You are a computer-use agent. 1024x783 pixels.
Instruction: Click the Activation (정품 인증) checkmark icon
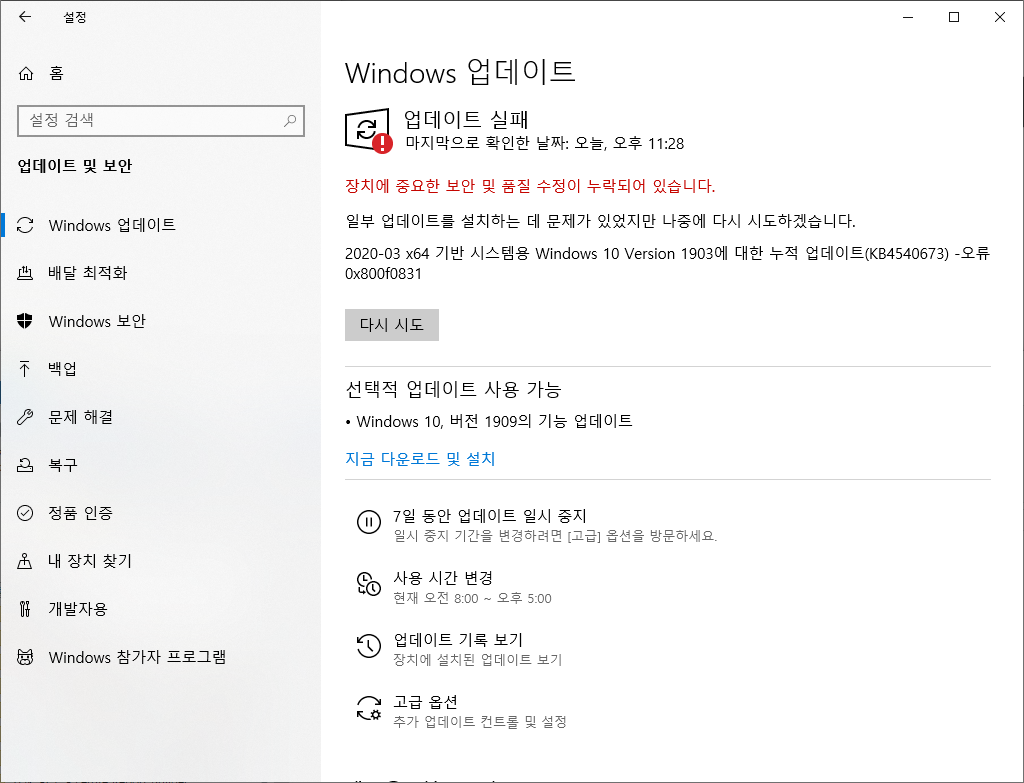pos(25,513)
